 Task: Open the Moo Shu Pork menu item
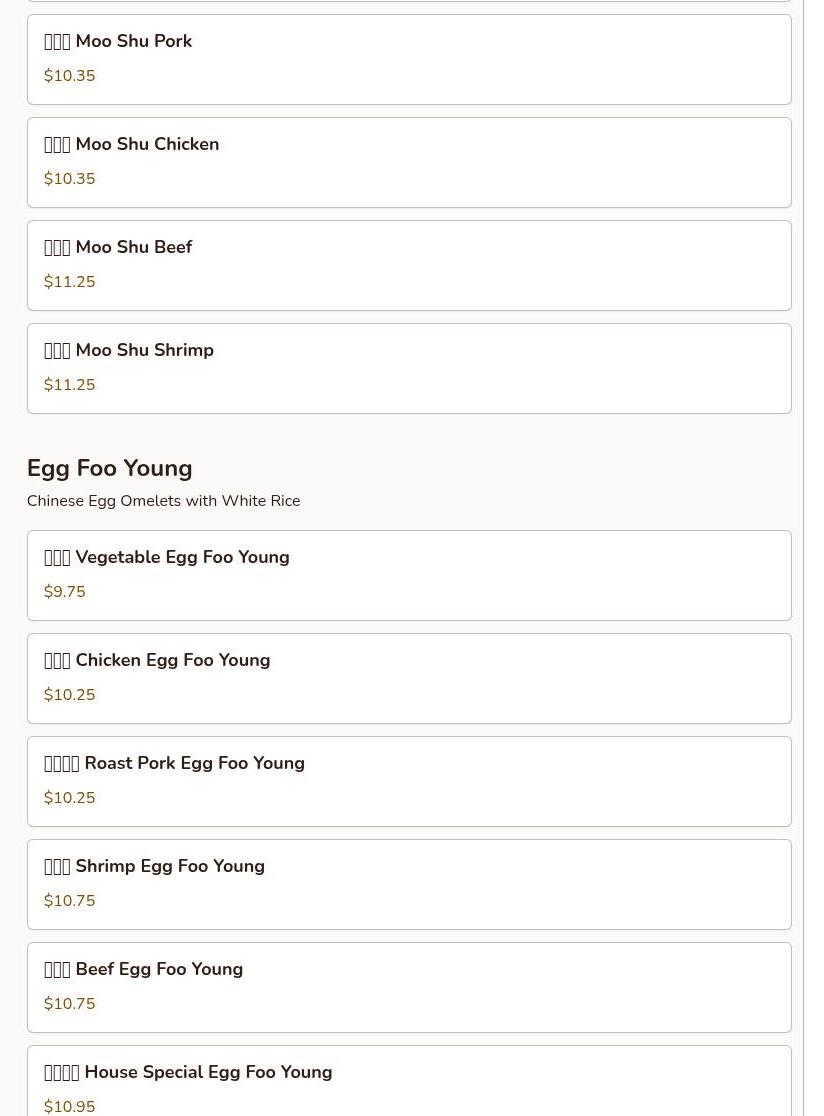pos(409,59)
